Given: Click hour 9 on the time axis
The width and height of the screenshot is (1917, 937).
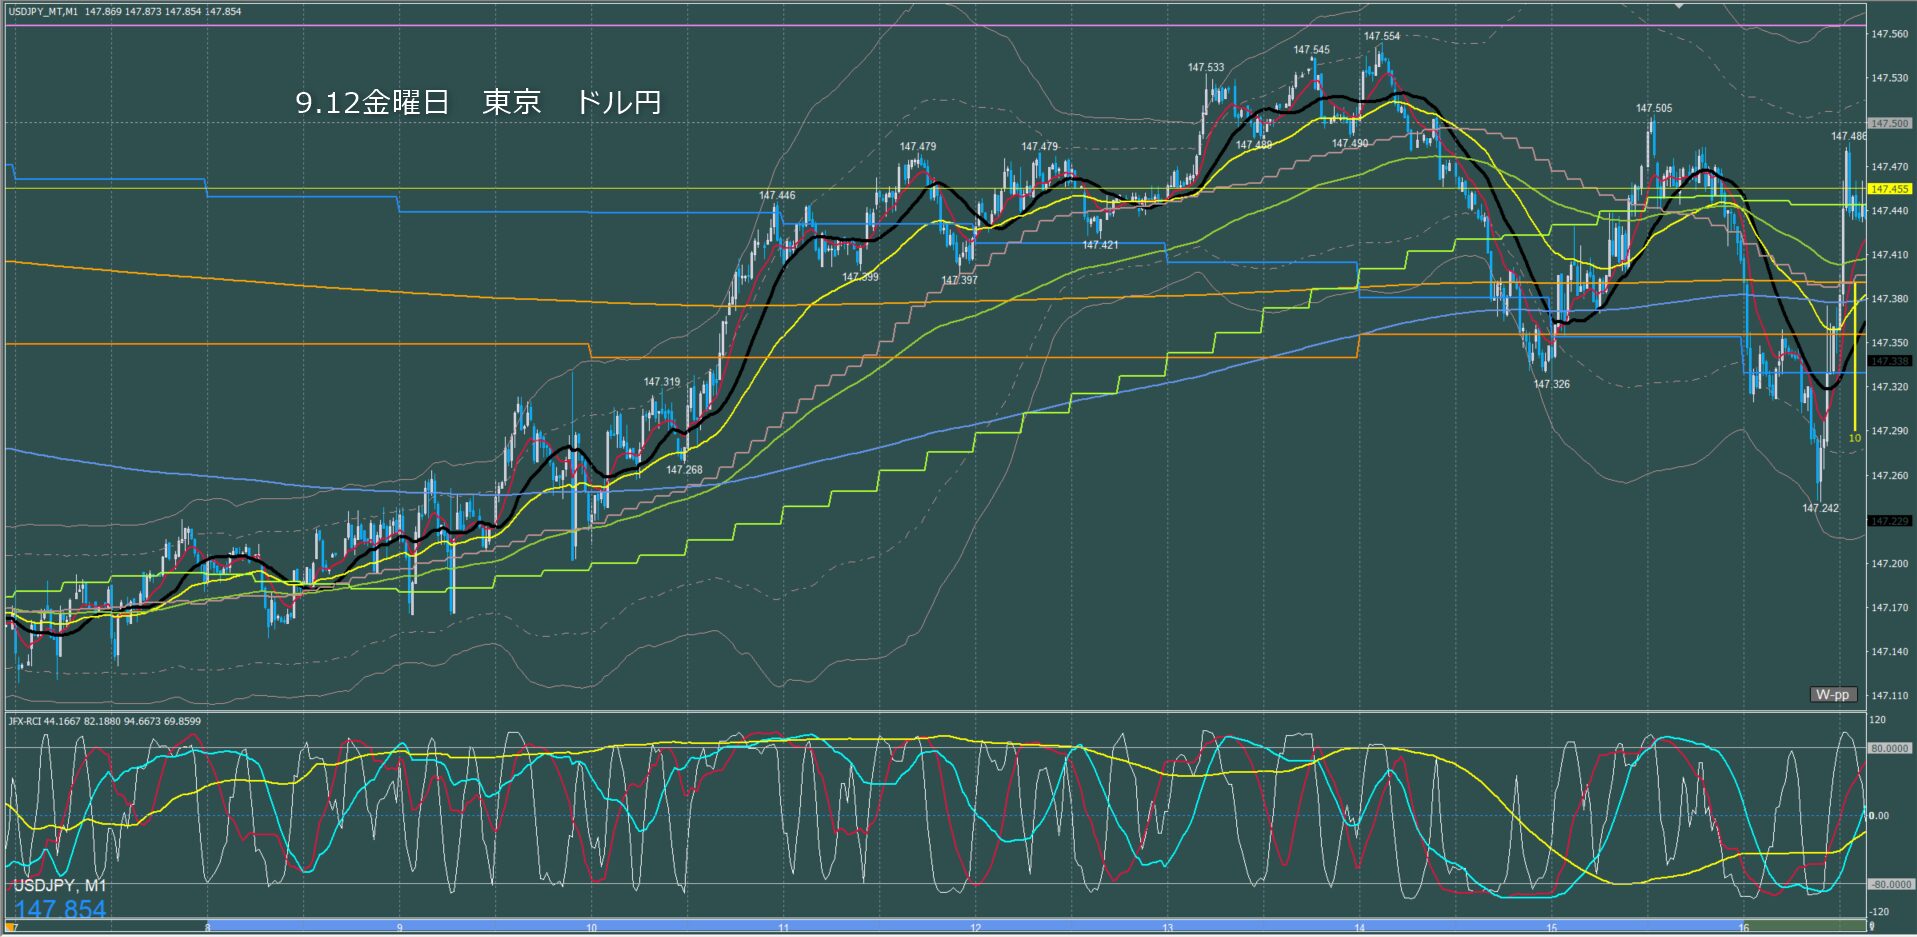Looking at the screenshot, I should click(399, 928).
